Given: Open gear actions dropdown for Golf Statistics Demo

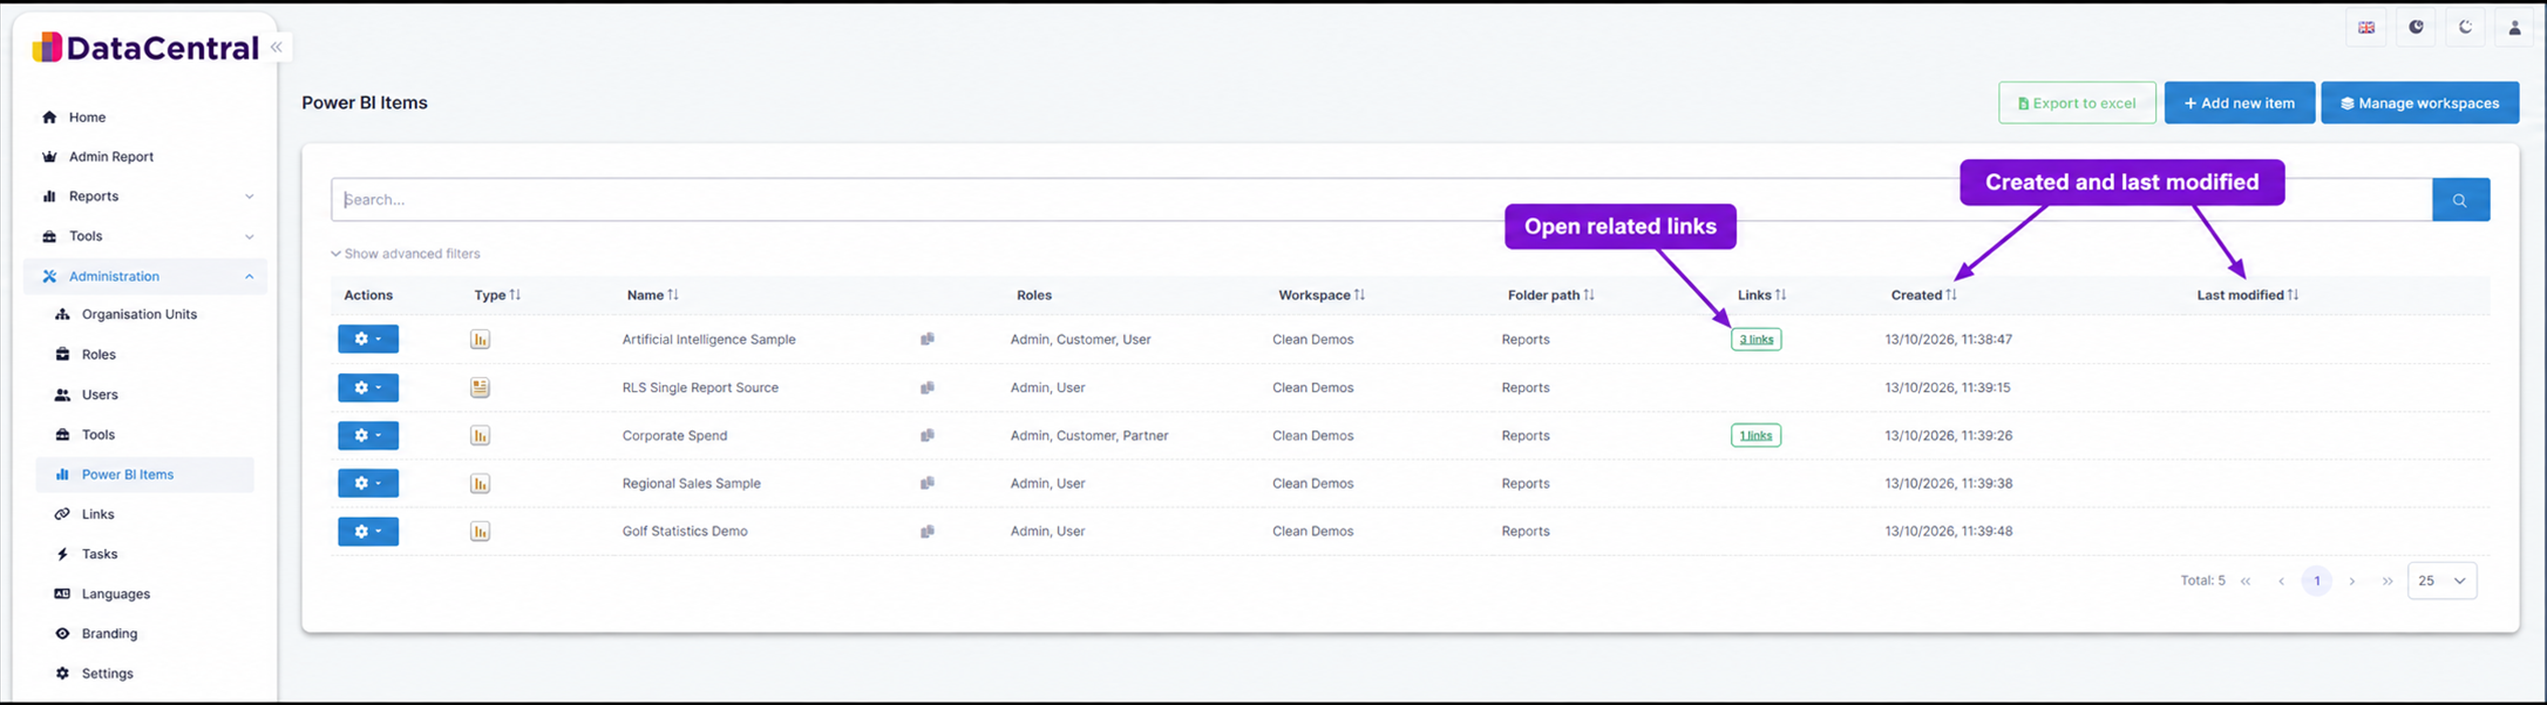Looking at the screenshot, I should tap(368, 531).
